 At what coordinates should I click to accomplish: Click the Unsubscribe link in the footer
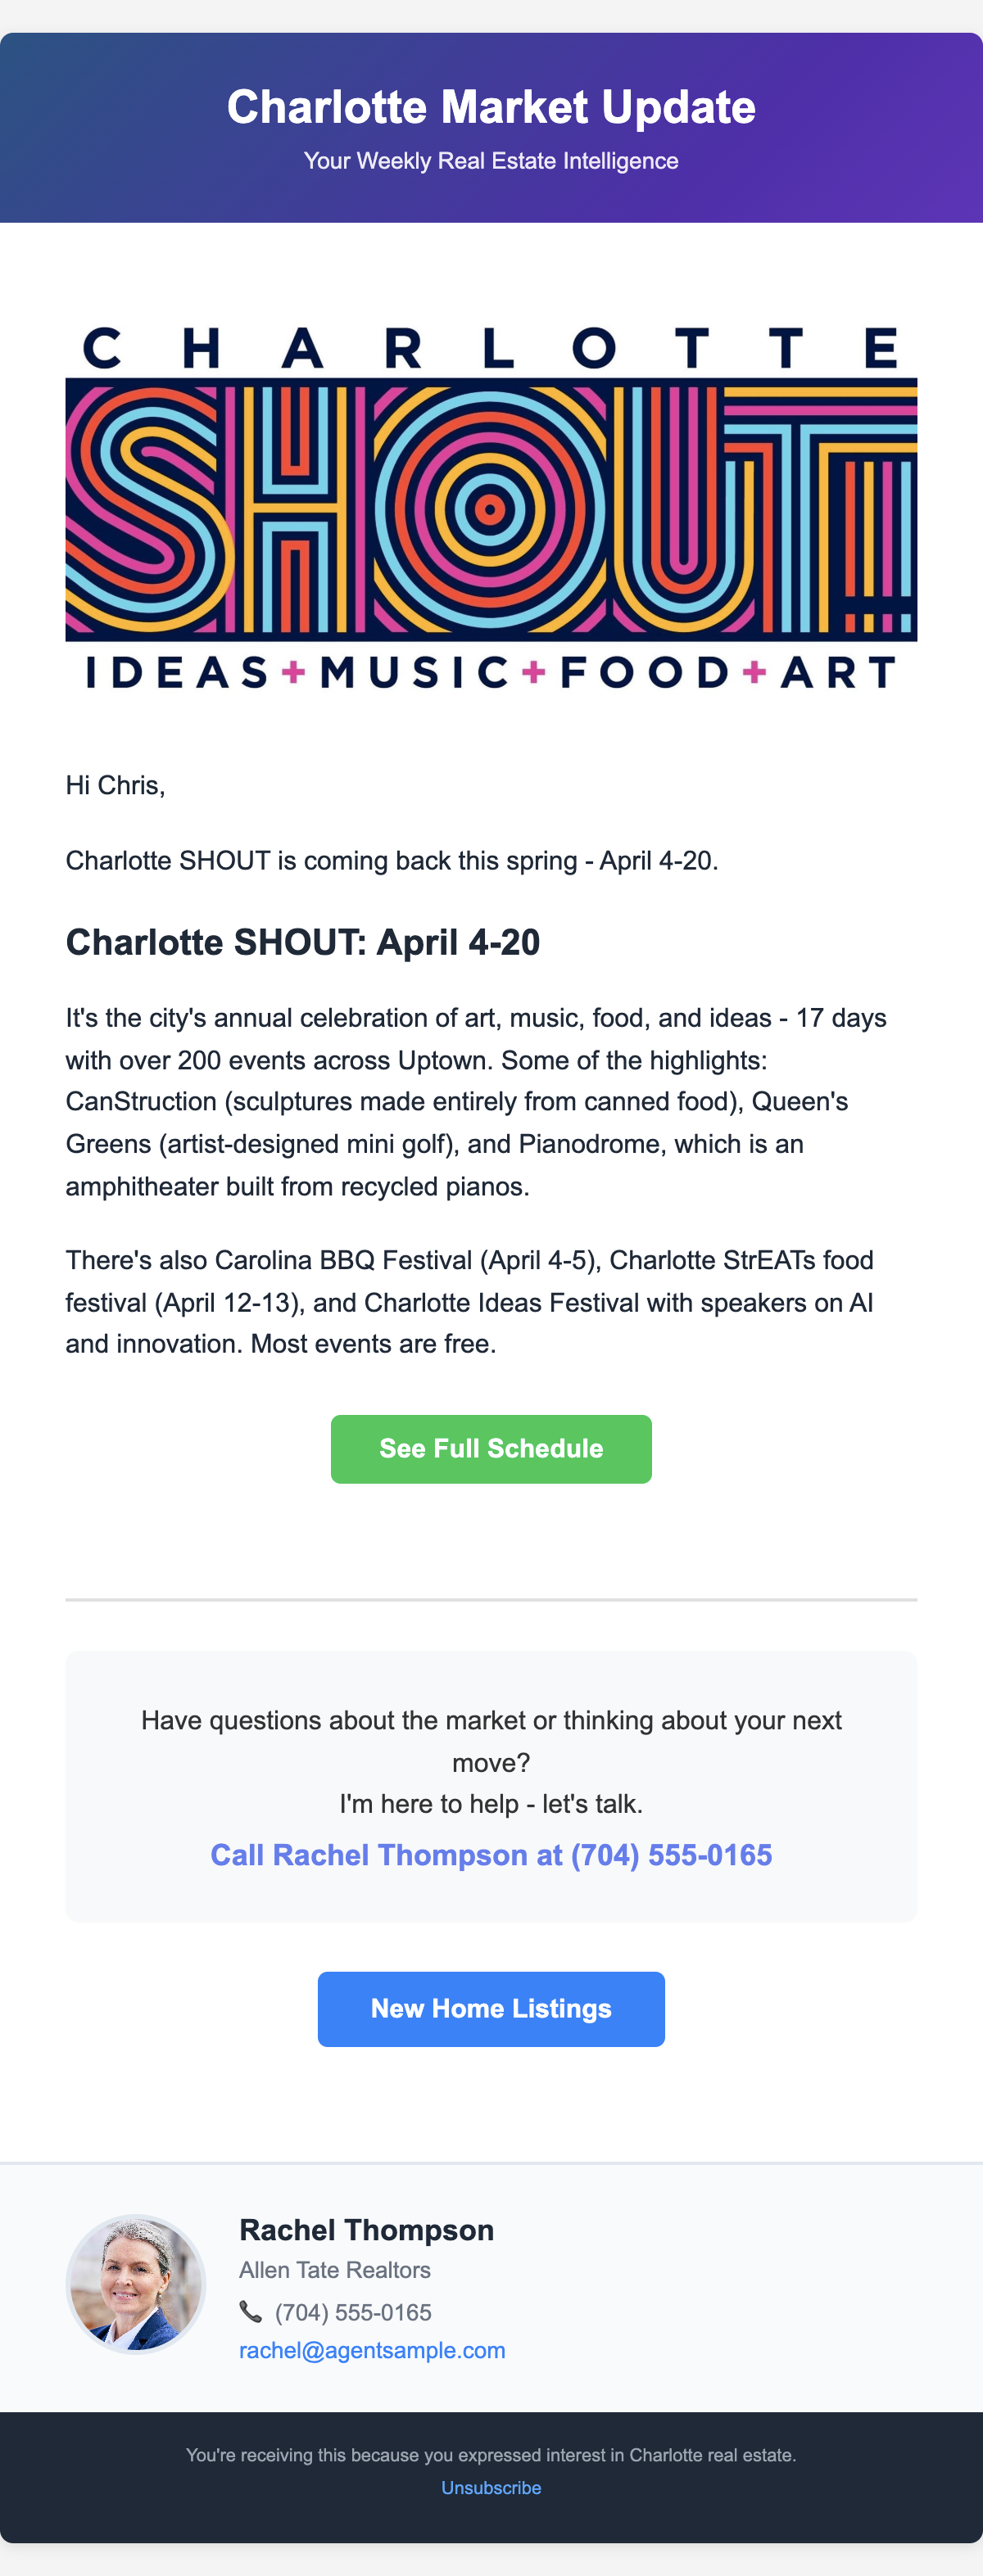pyautogui.click(x=491, y=2487)
